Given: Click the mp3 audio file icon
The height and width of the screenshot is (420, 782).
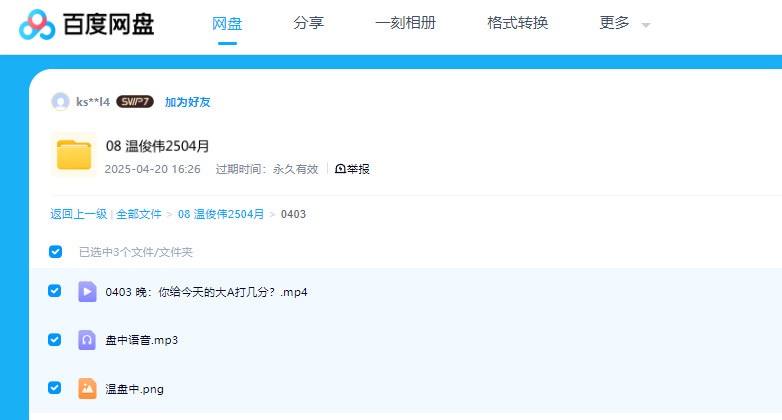Looking at the screenshot, I should [87, 339].
